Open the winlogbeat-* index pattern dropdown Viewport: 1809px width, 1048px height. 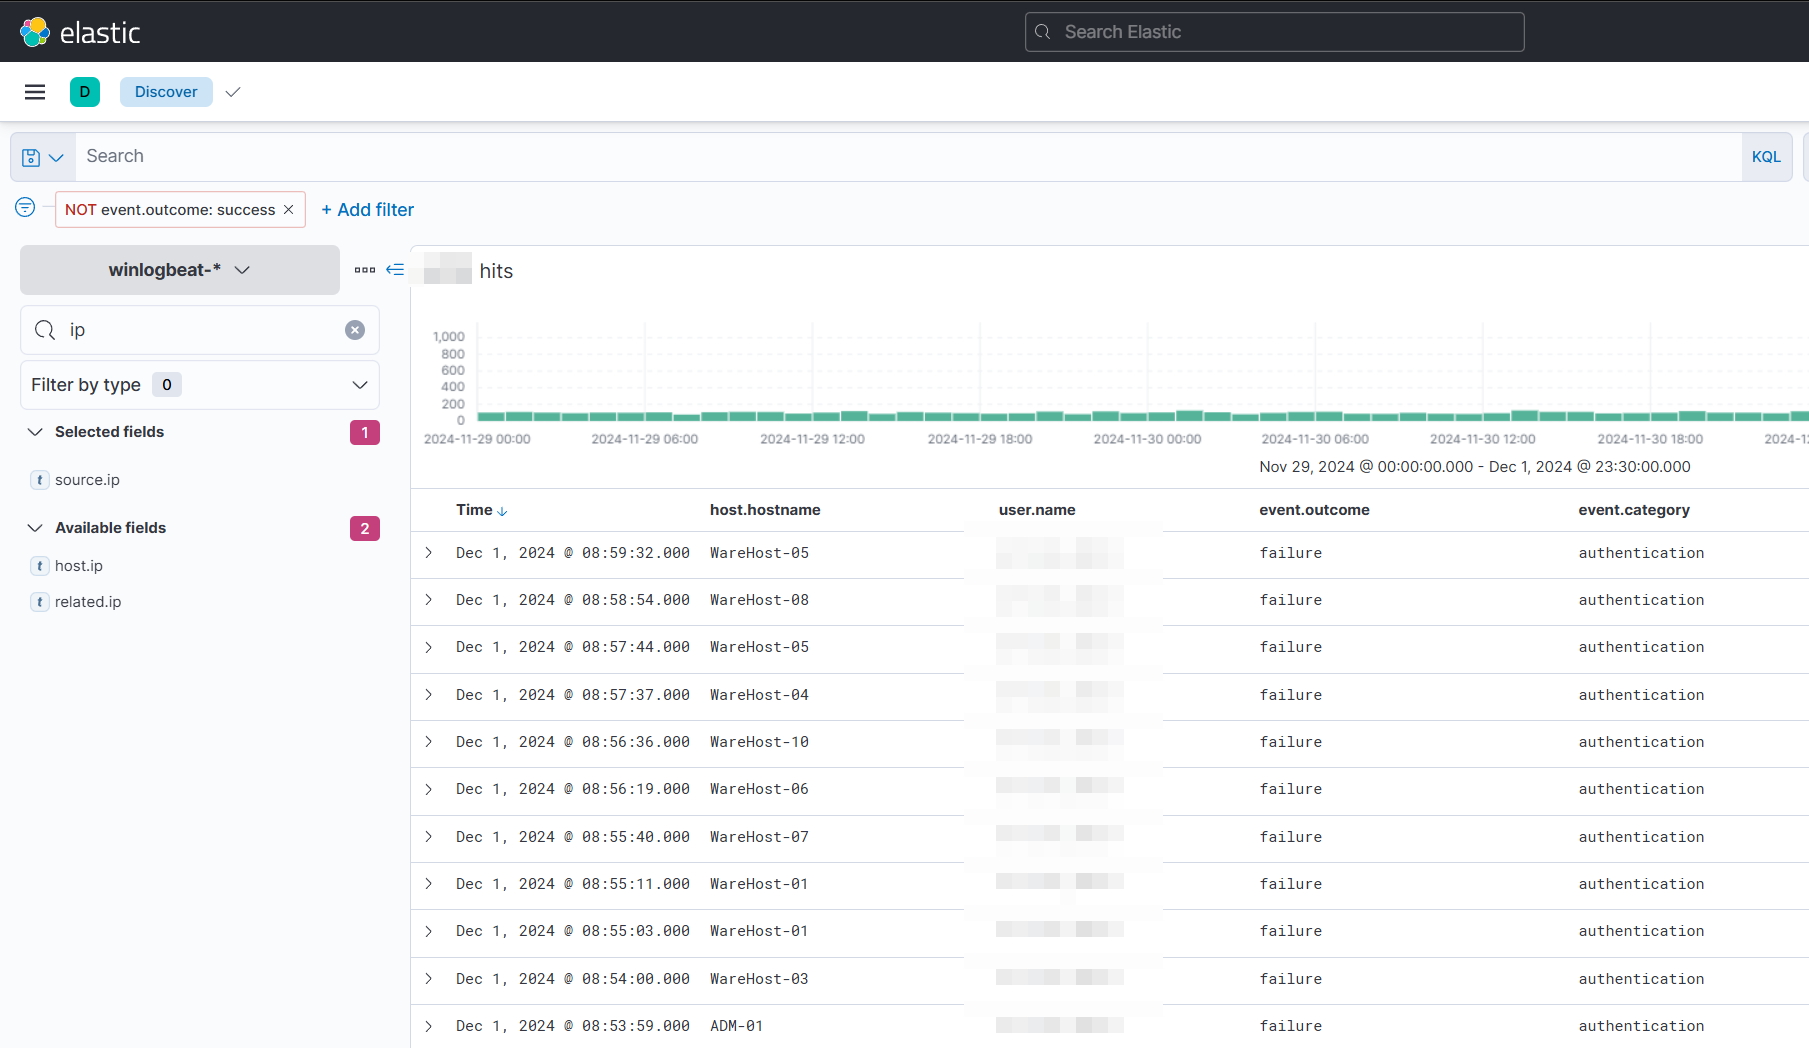click(x=180, y=270)
